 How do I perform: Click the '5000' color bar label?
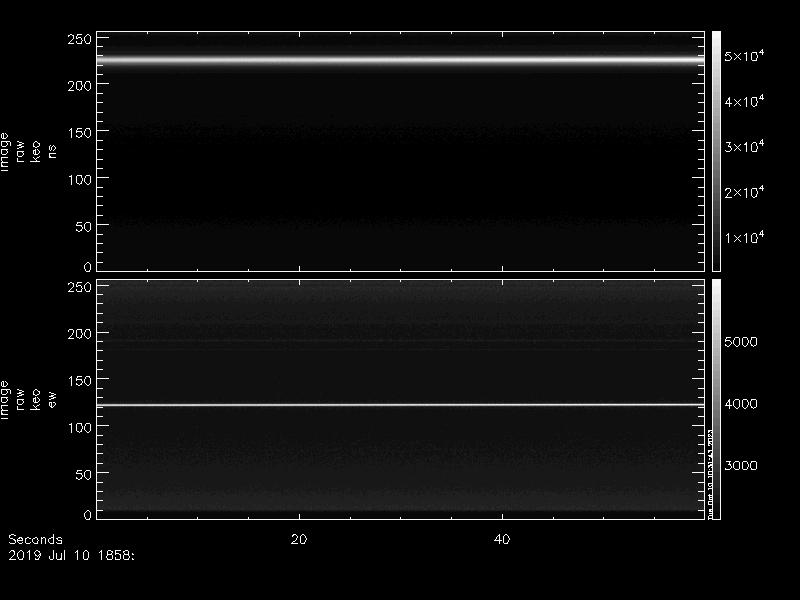(741, 342)
